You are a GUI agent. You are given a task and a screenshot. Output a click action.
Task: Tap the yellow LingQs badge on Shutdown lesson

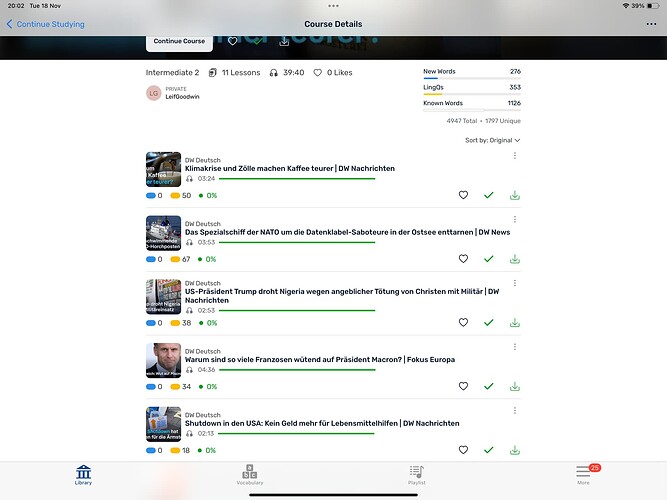[176, 450]
